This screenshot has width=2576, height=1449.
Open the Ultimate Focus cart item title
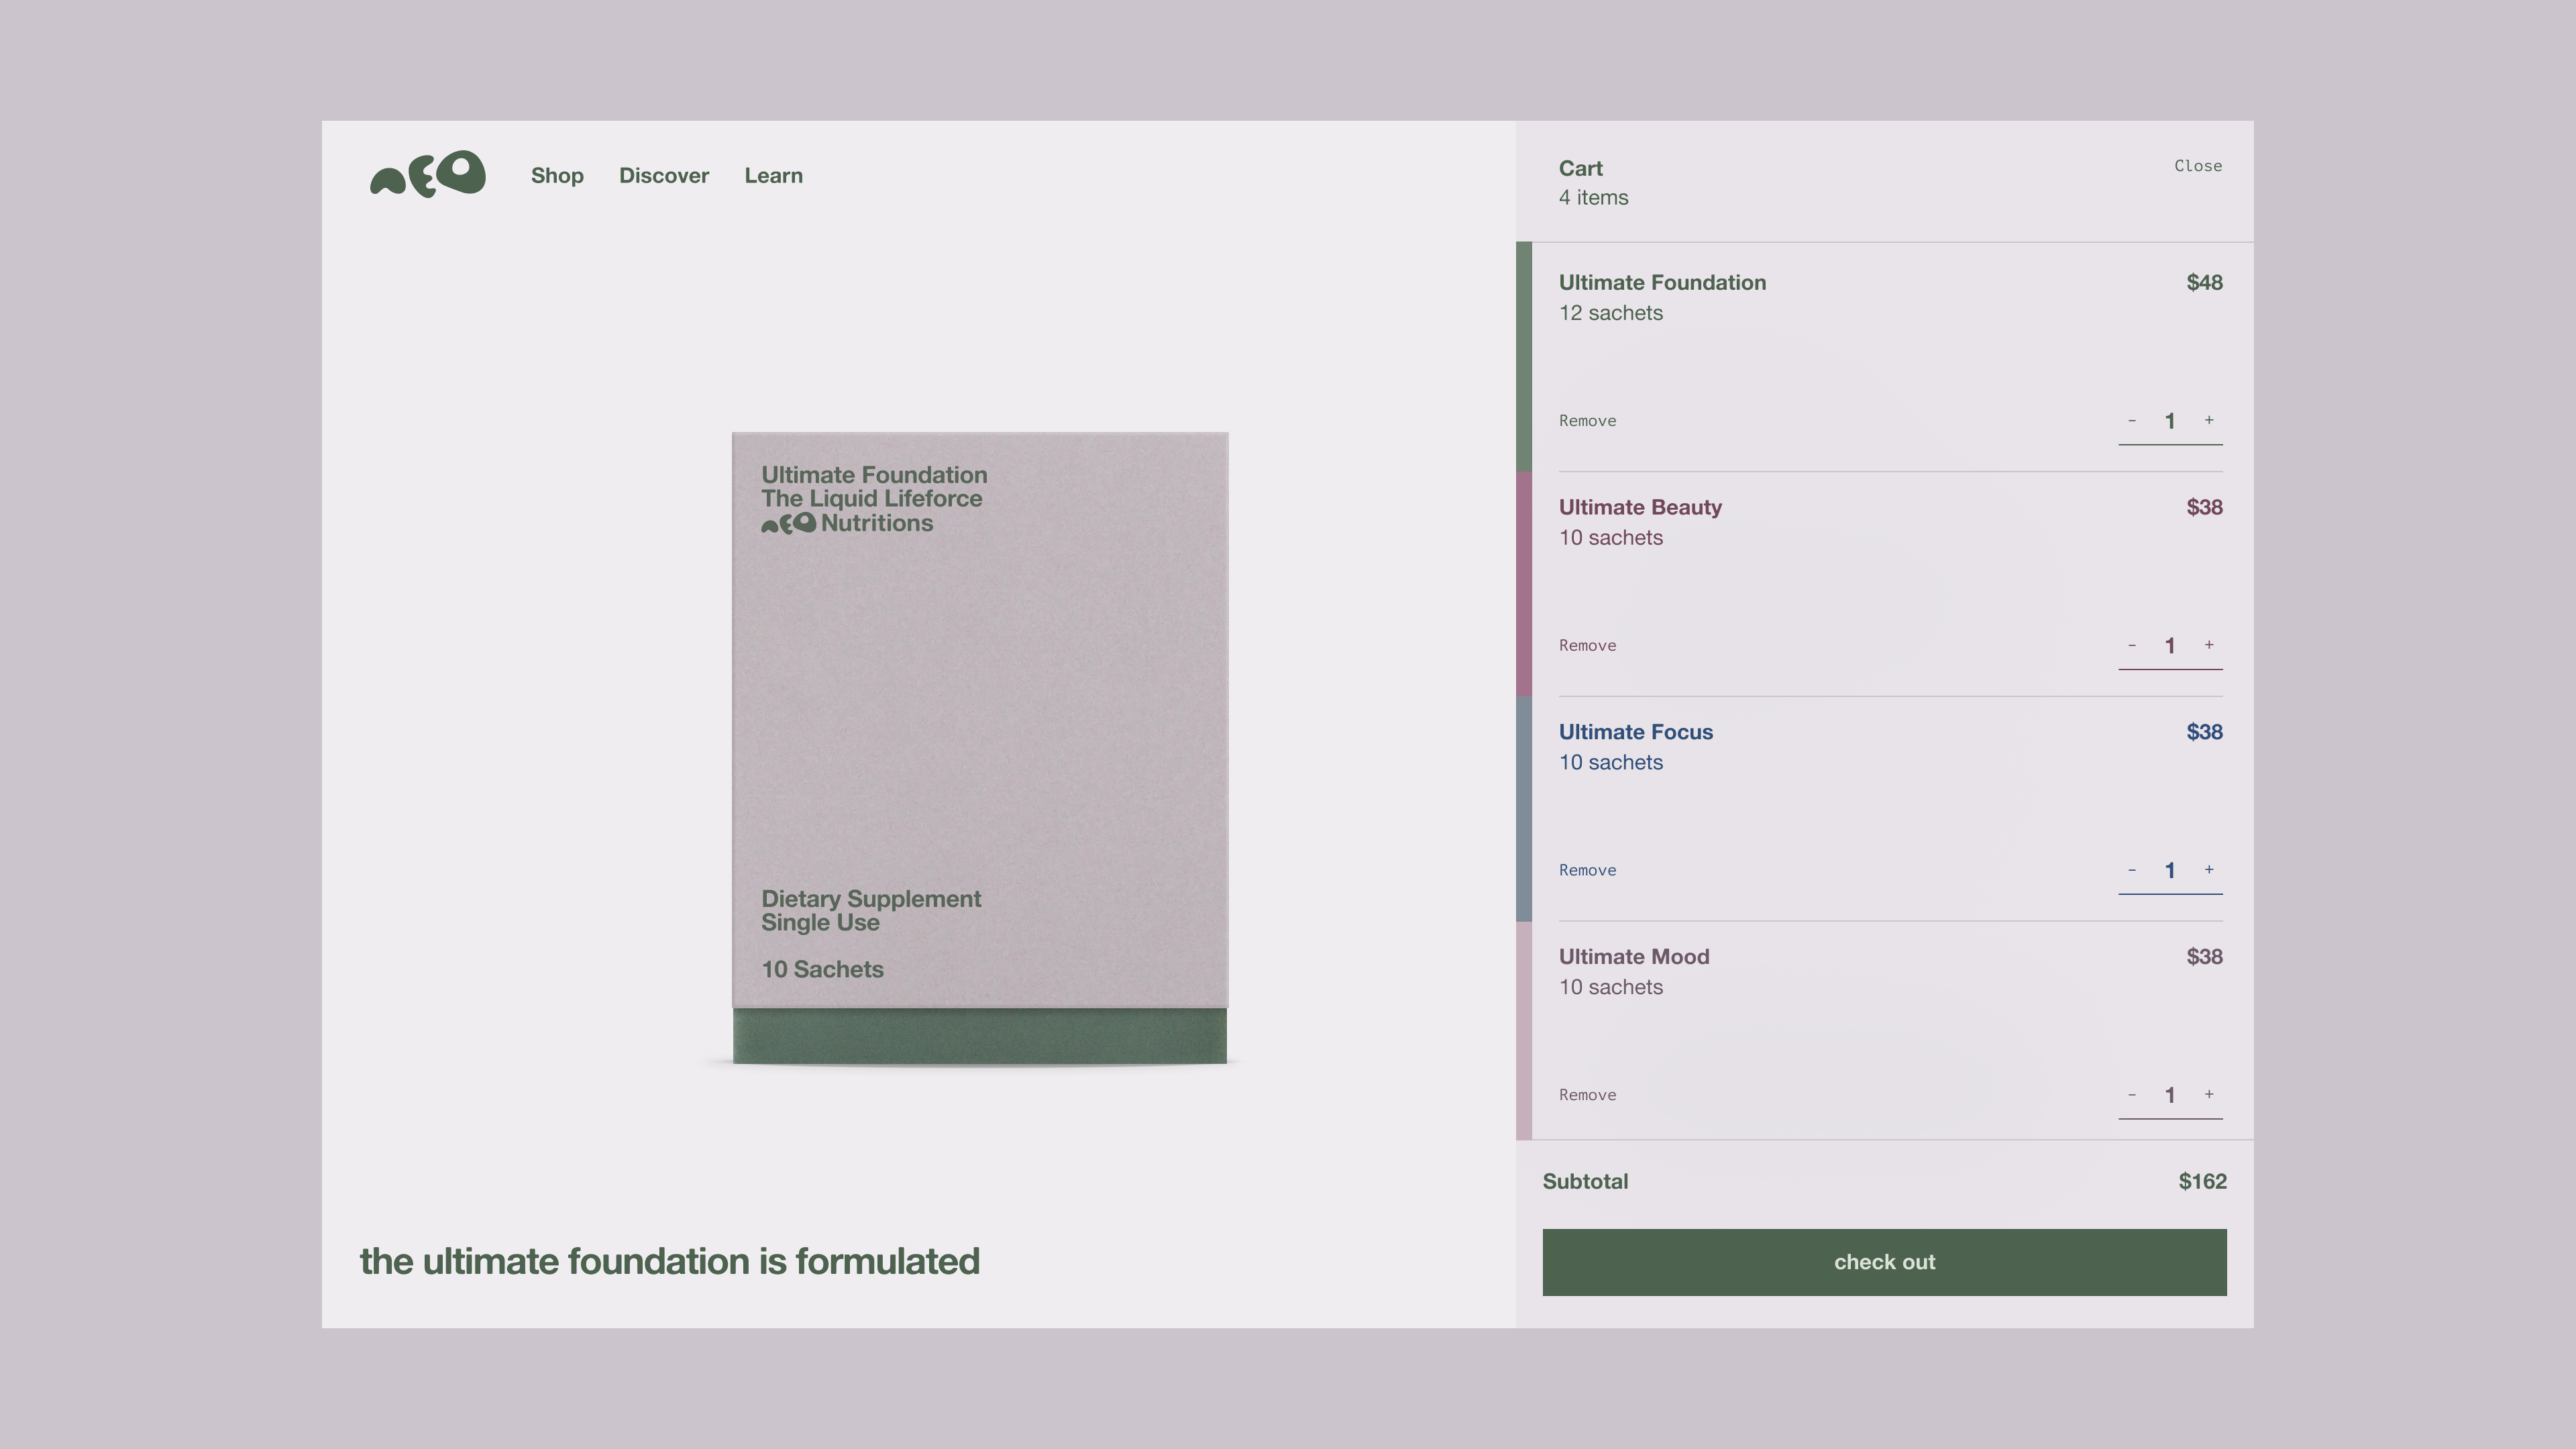point(1635,732)
